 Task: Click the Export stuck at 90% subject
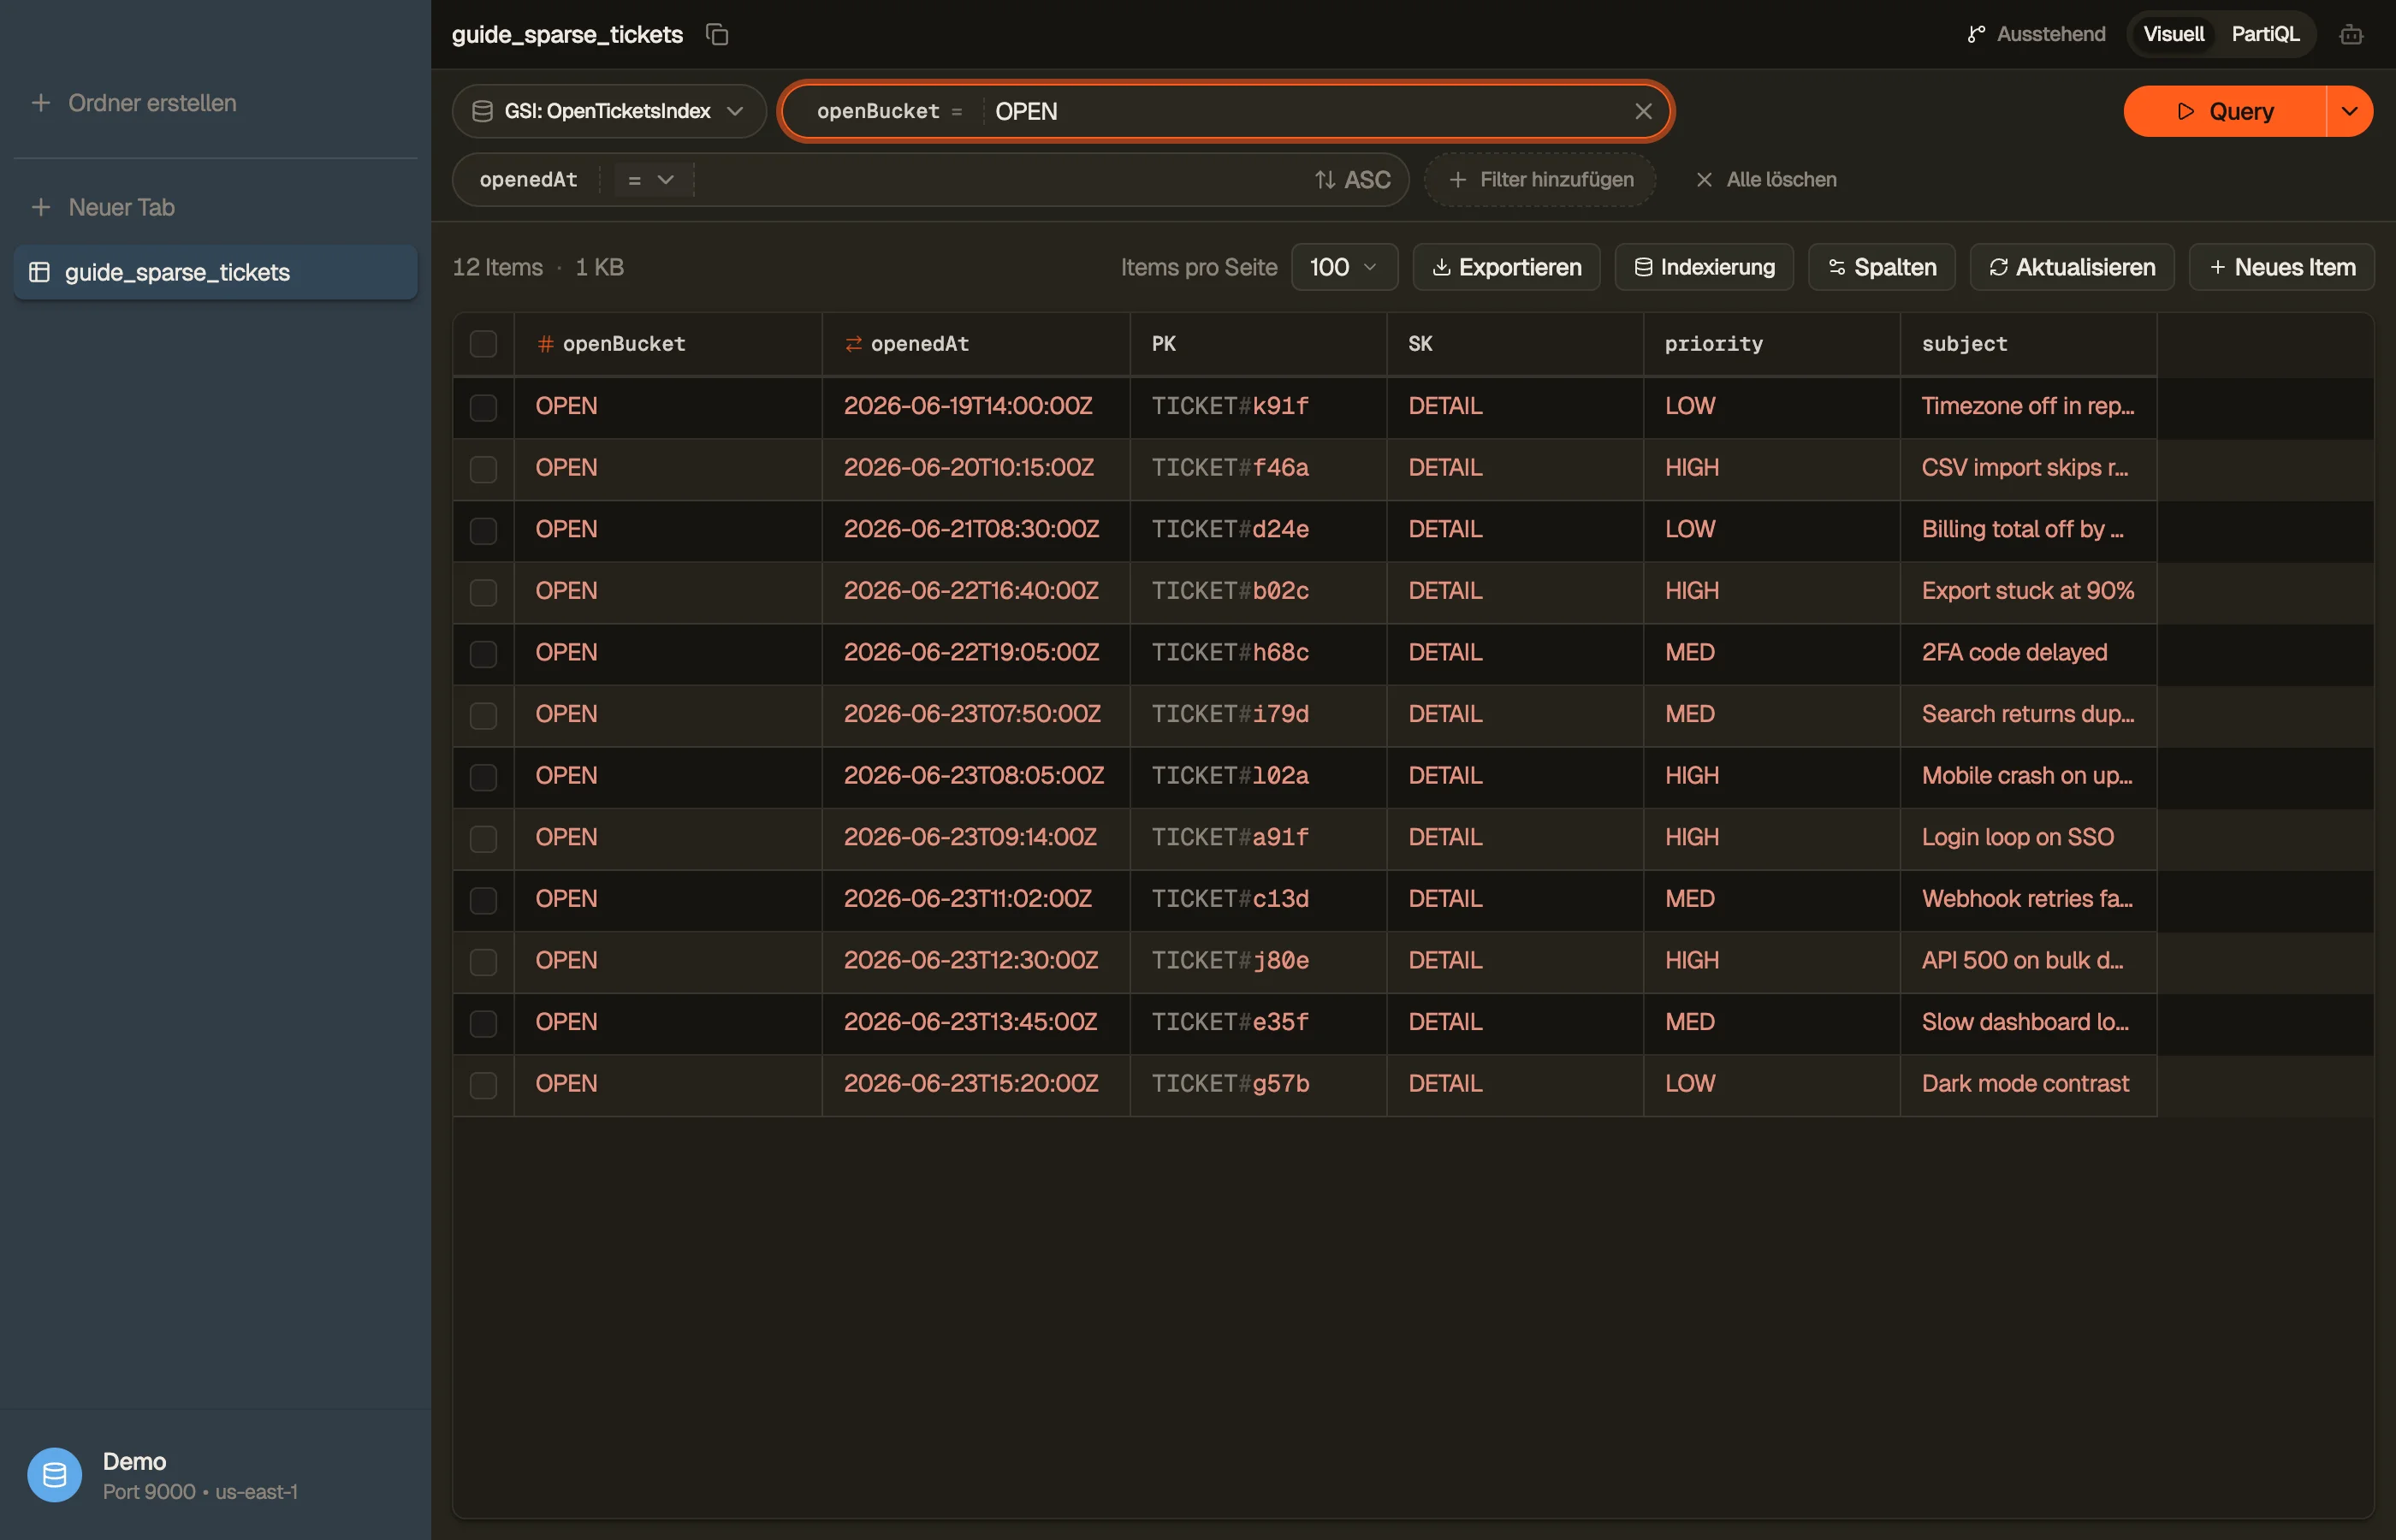tap(2028, 591)
